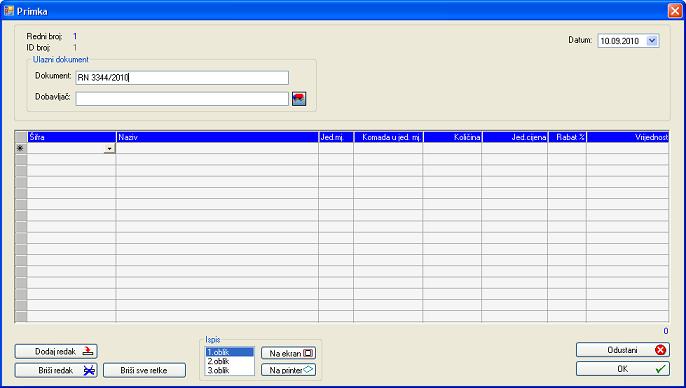Select 1.oblik in the Ispis list
Screen dimensions: 686x388
point(230,352)
